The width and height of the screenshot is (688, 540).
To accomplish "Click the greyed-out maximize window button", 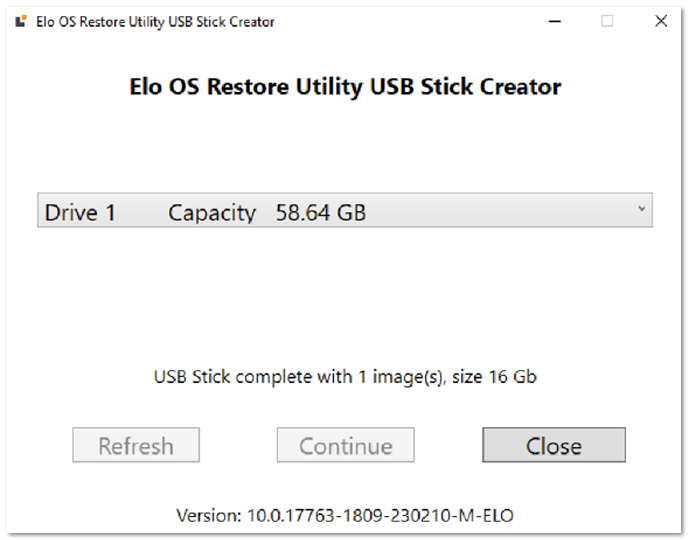I will click(x=607, y=21).
